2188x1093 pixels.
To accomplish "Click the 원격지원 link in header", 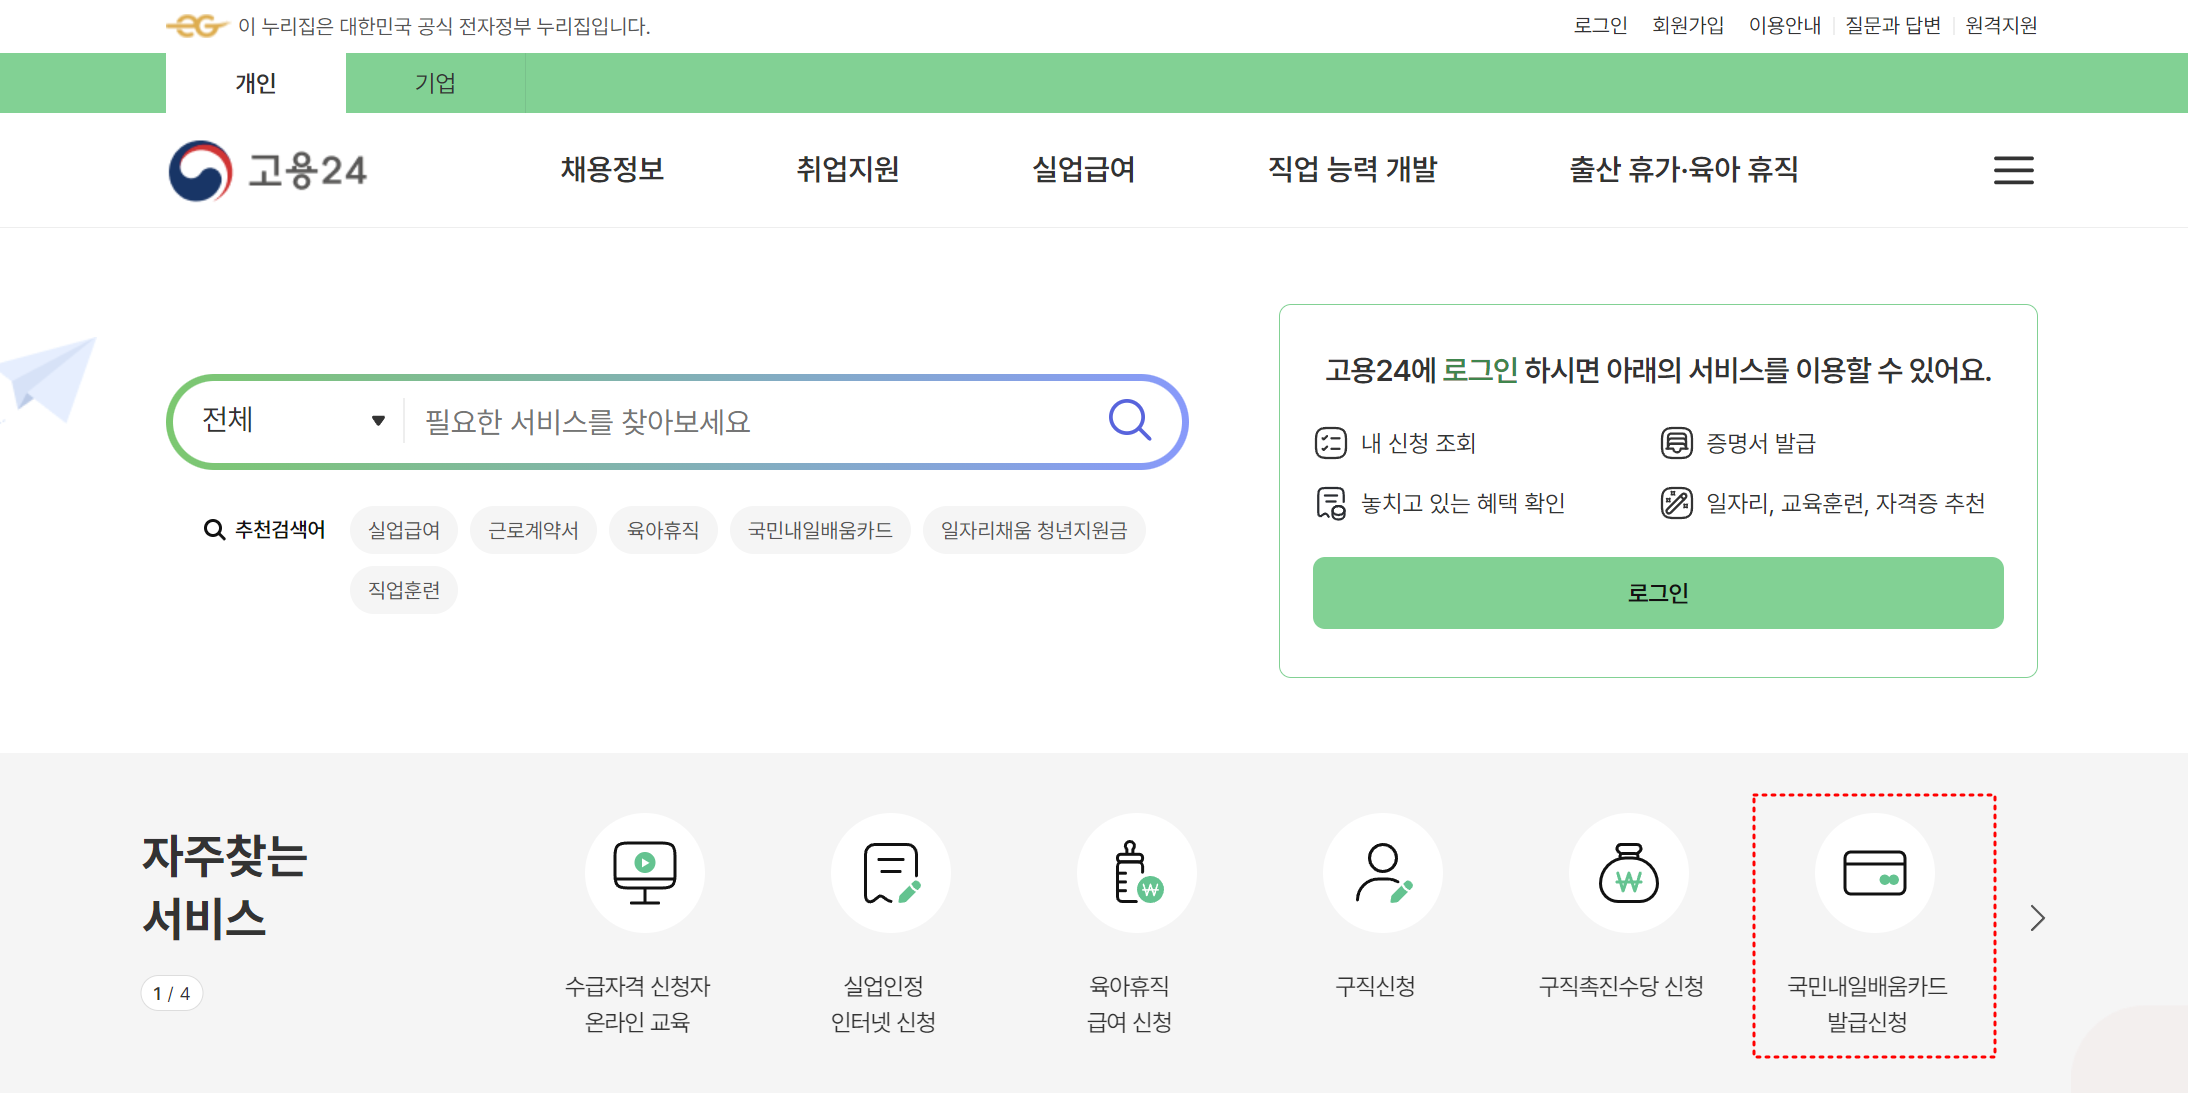I will [2001, 25].
